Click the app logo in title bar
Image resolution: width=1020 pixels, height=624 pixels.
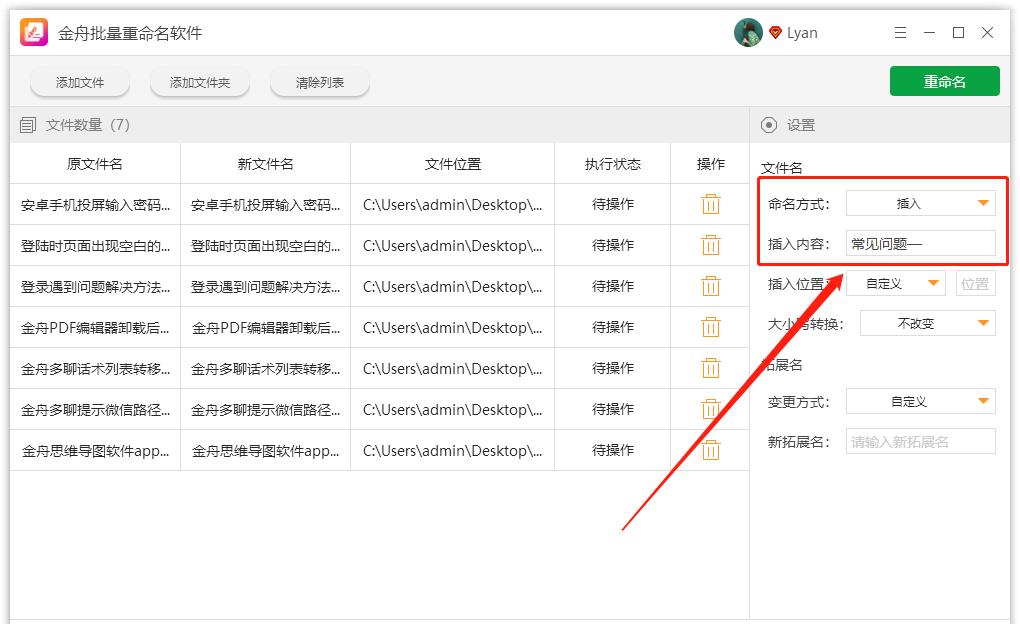tap(35, 33)
